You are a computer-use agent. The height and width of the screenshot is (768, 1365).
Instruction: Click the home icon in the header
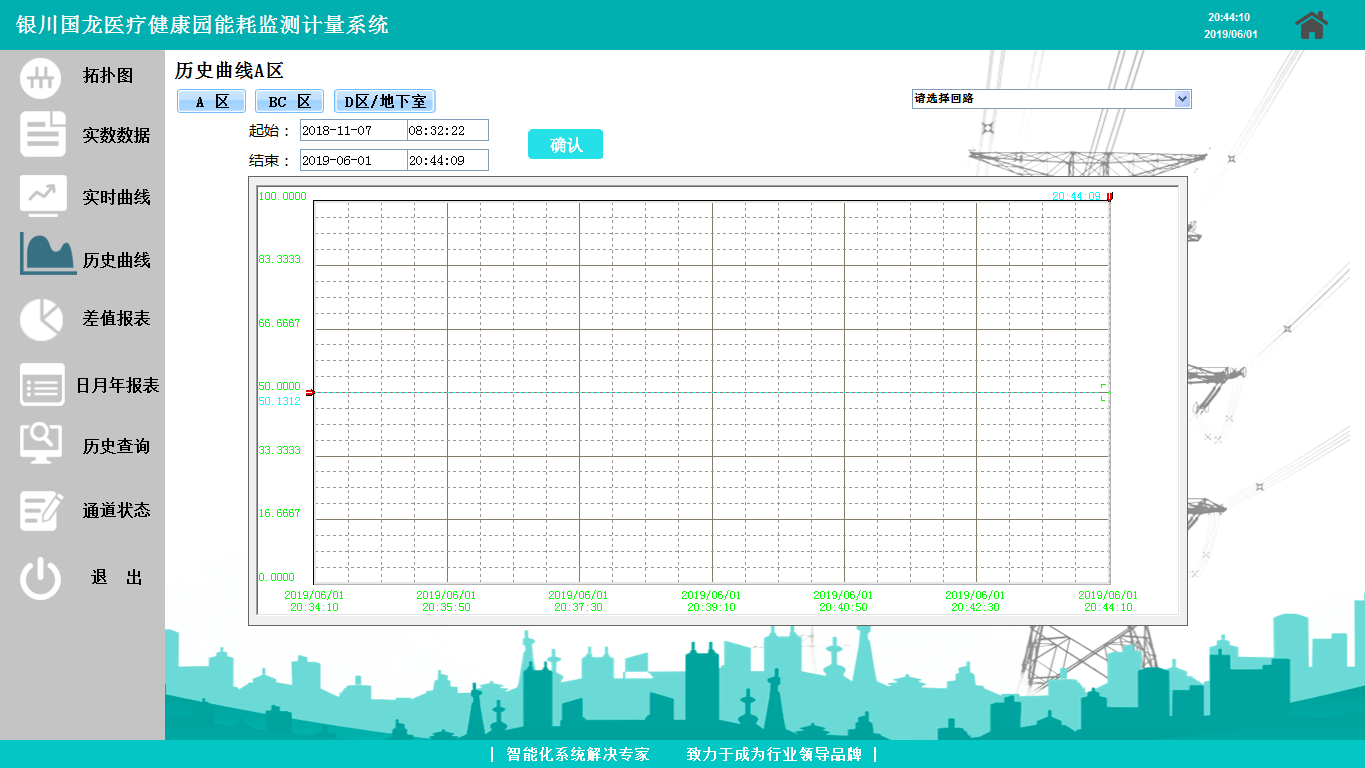1311,25
